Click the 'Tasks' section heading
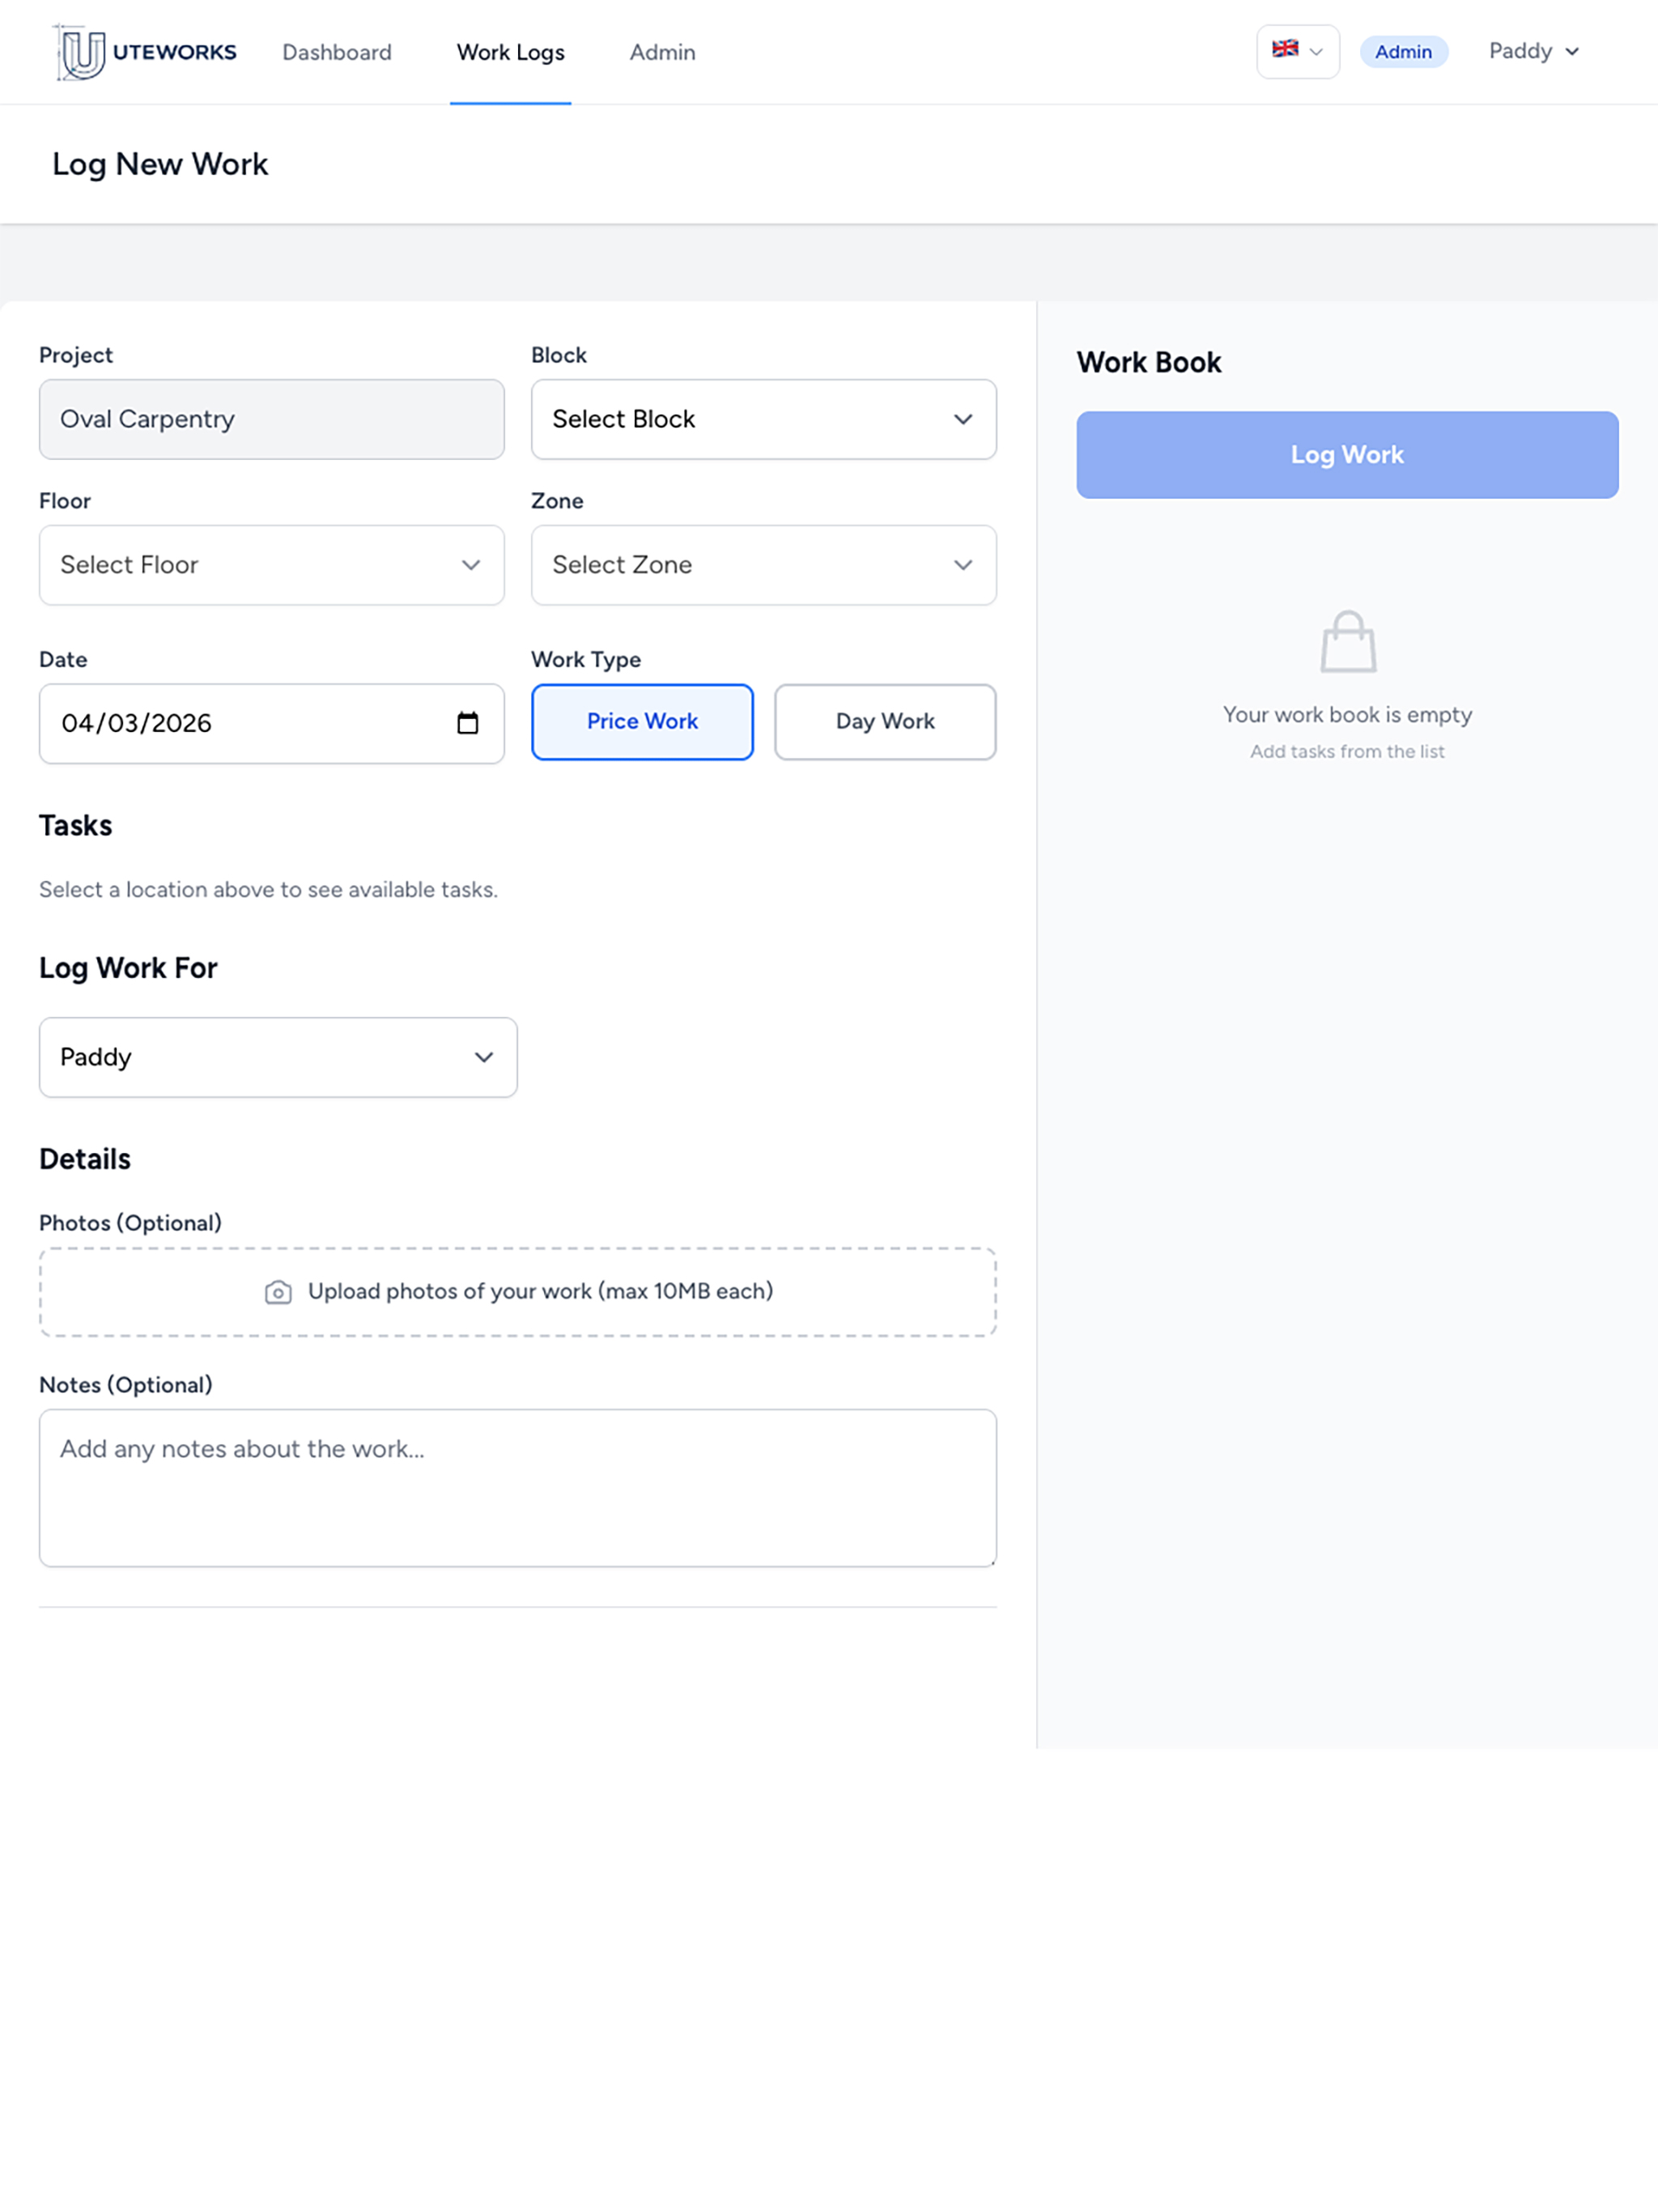Image resolution: width=1658 pixels, height=2212 pixels. (x=76, y=826)
